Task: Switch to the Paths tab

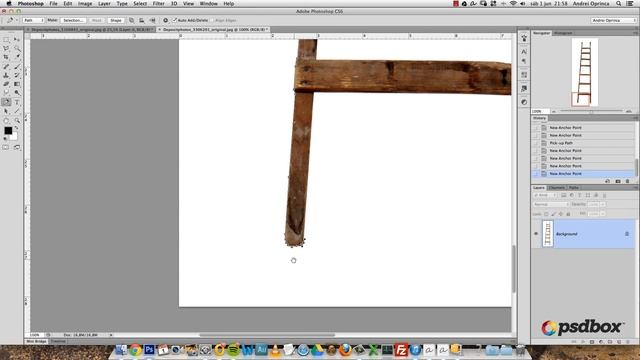Action: [573, 188]
